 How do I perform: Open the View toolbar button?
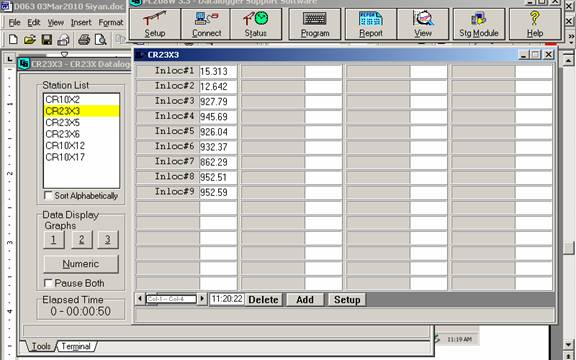[423, 24]
